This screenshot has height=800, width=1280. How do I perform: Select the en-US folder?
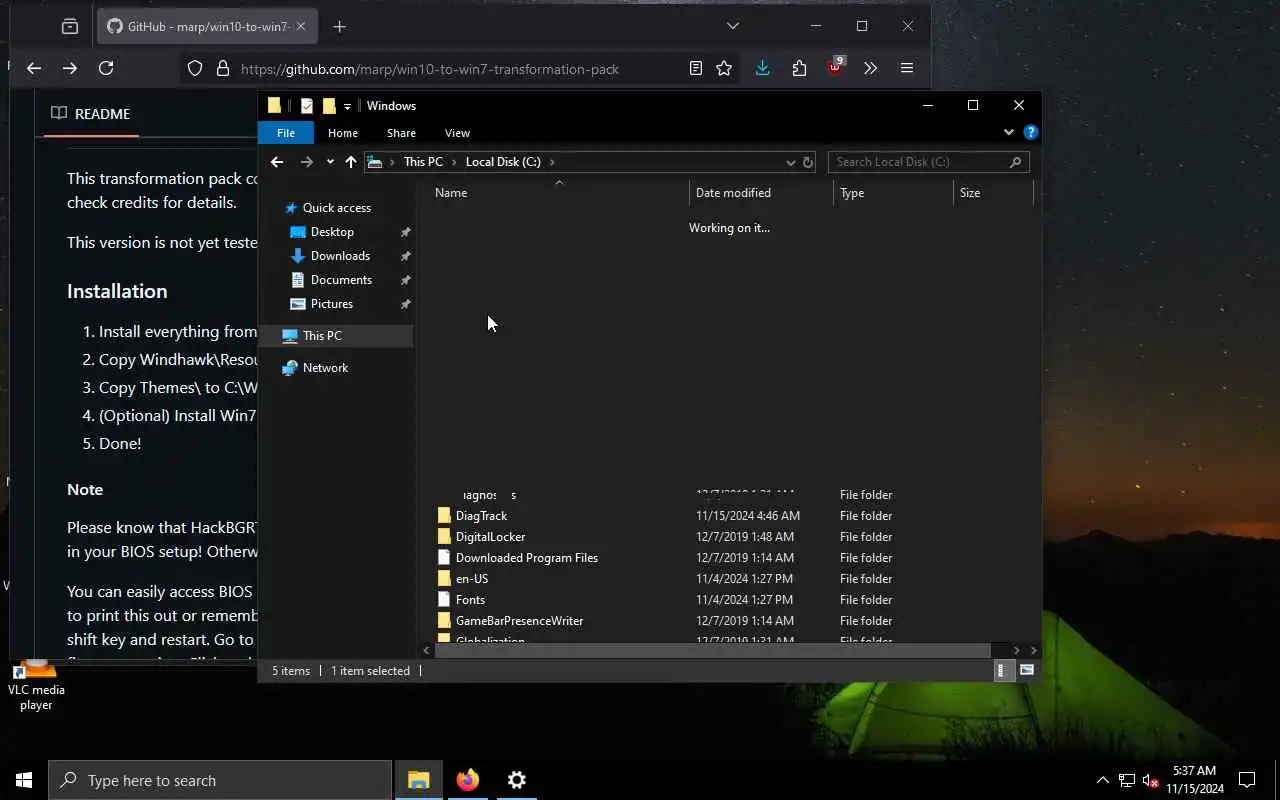472,579
